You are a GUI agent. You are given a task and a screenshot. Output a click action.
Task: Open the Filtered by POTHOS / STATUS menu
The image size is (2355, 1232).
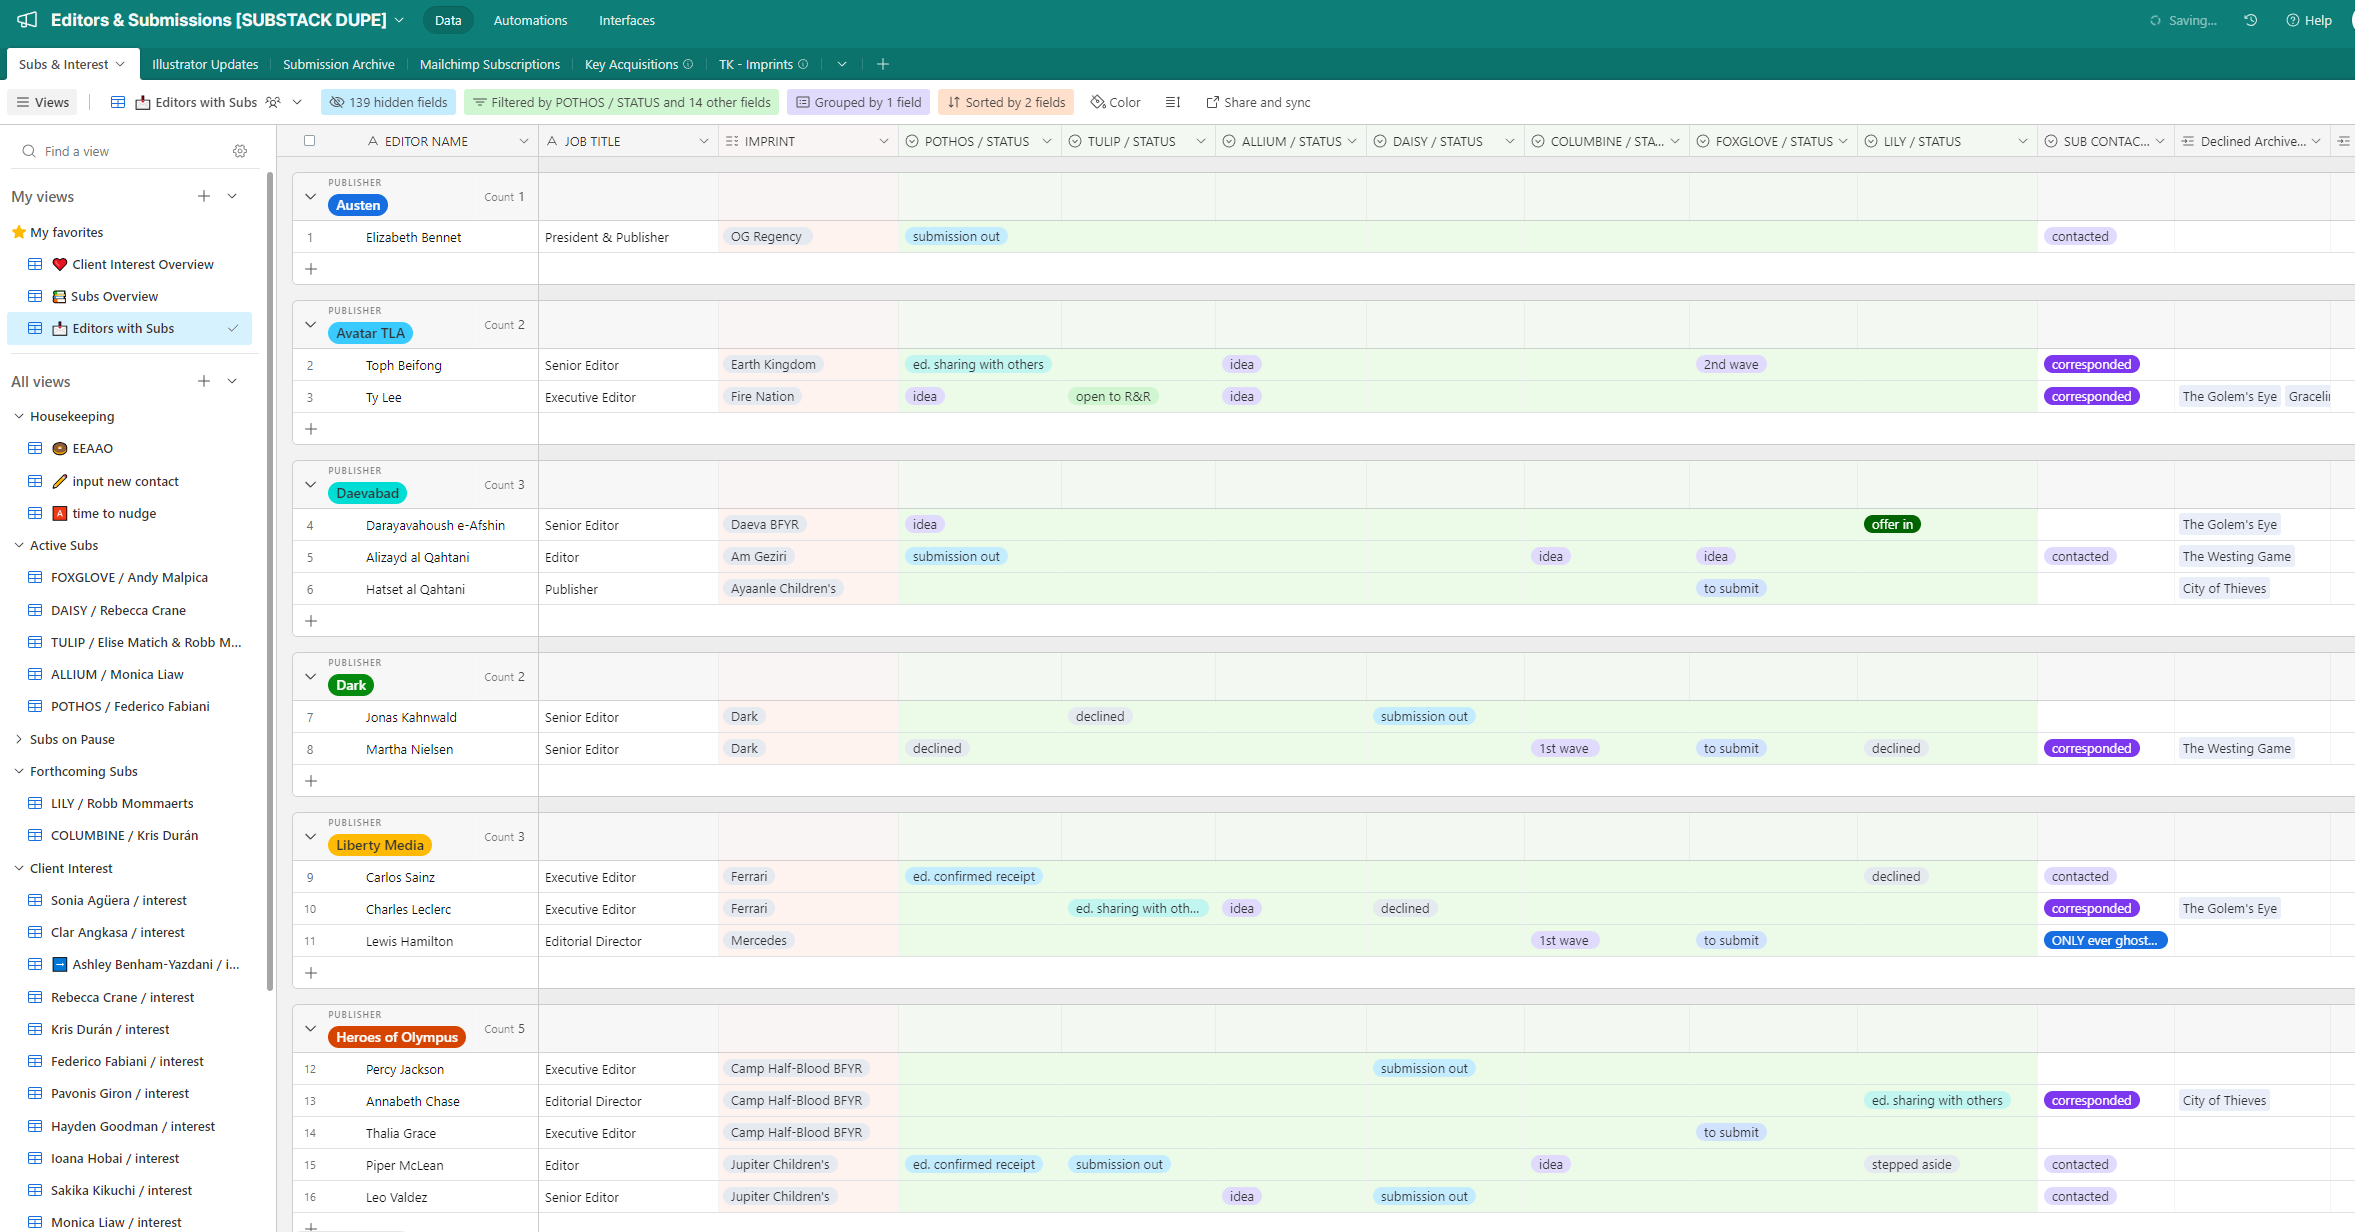(x=621, y=102)
